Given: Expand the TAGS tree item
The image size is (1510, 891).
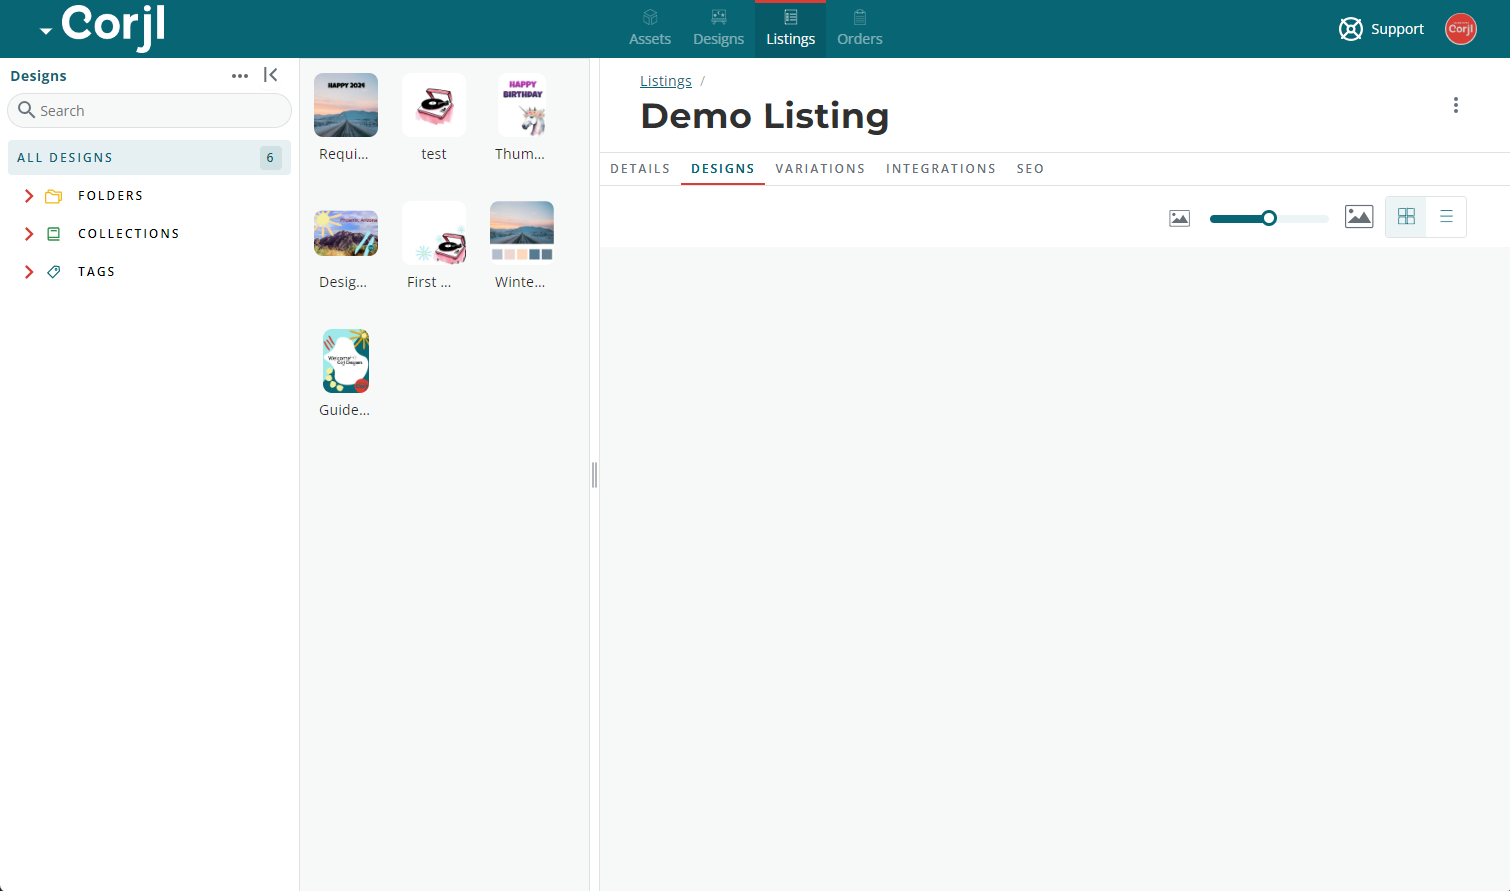Looking at the screenshot, I should tap(28, 271).
